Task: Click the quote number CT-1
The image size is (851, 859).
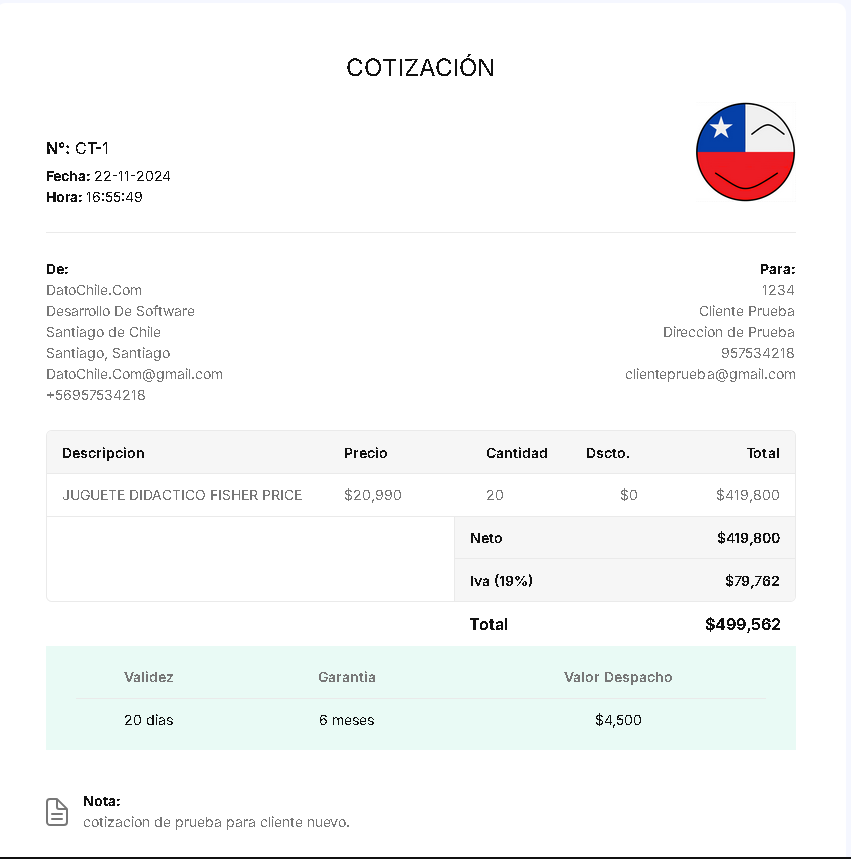Action: point(92,148)
